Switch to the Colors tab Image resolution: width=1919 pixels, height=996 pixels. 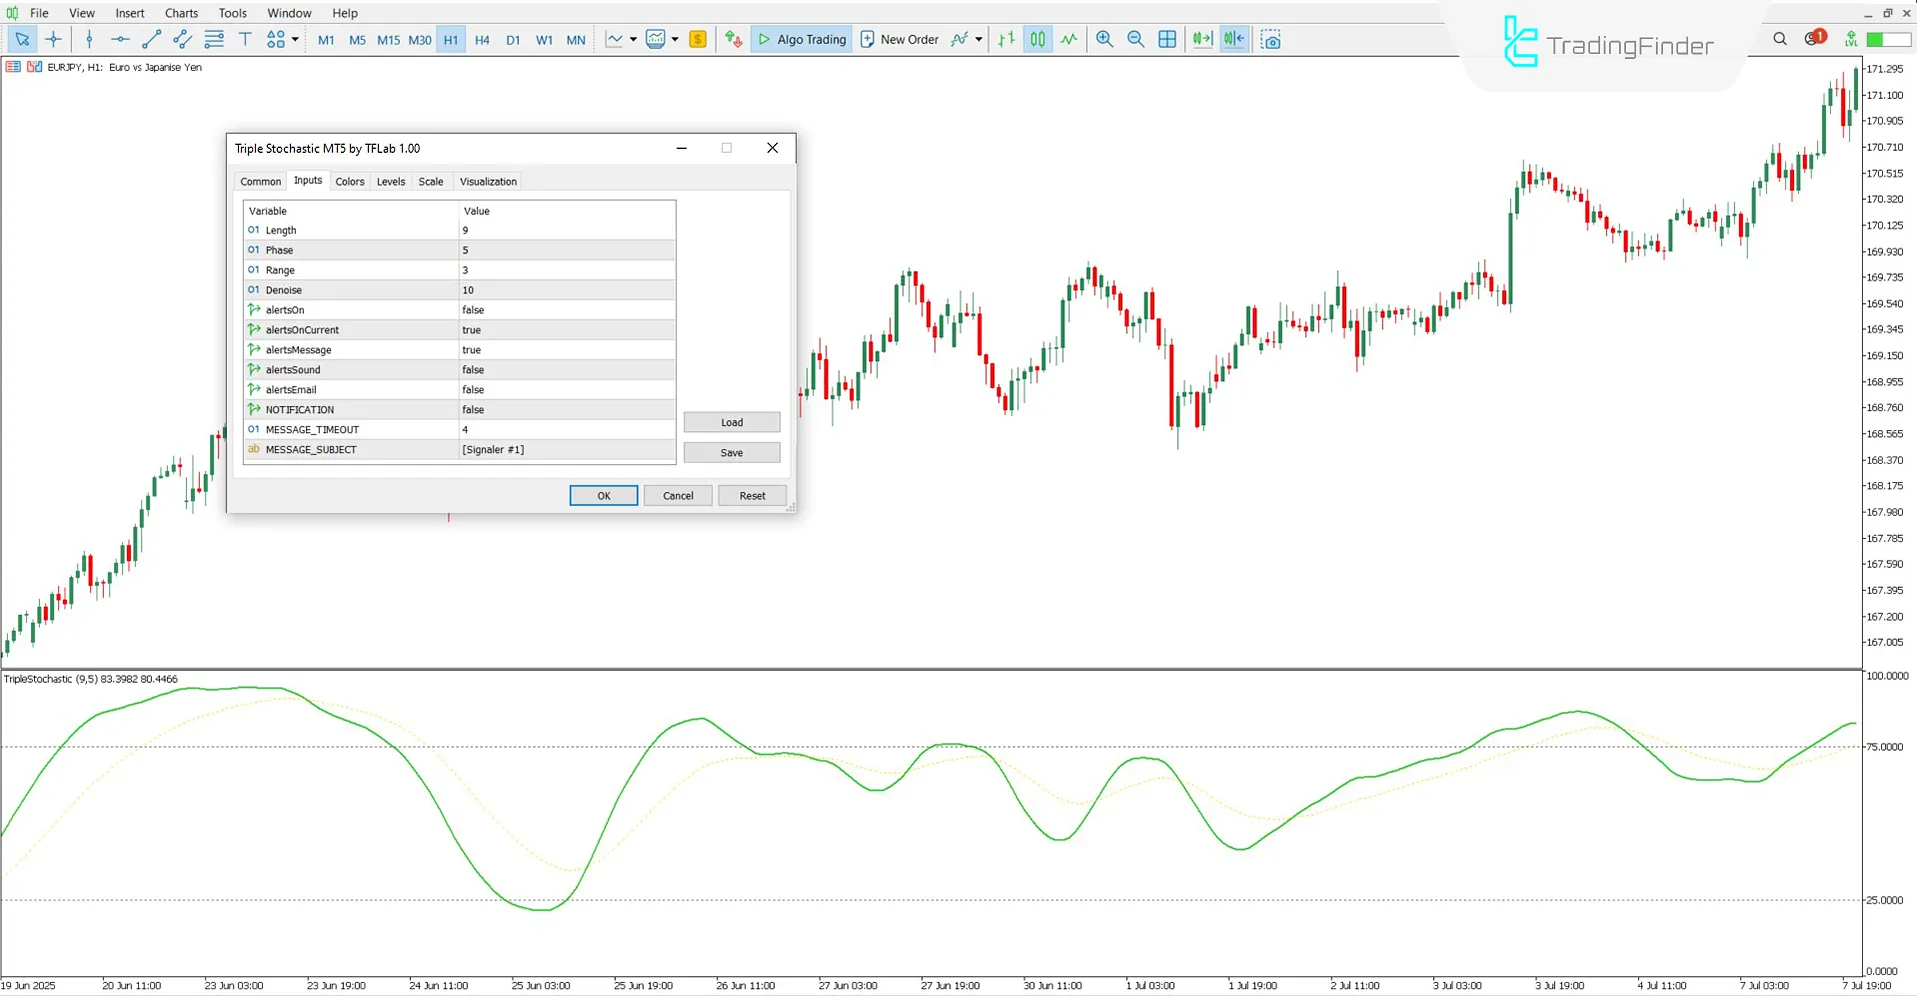click(350, 181)
